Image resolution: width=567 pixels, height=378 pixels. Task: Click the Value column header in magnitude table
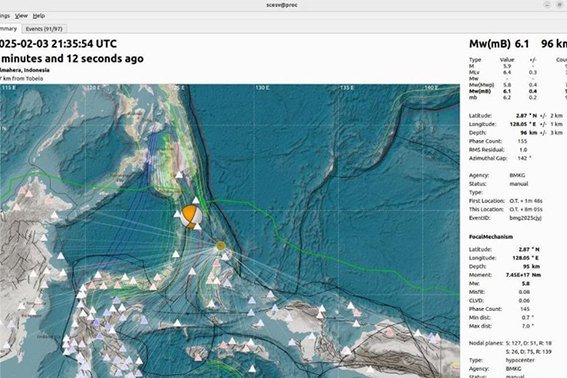[x=507, y=60]
